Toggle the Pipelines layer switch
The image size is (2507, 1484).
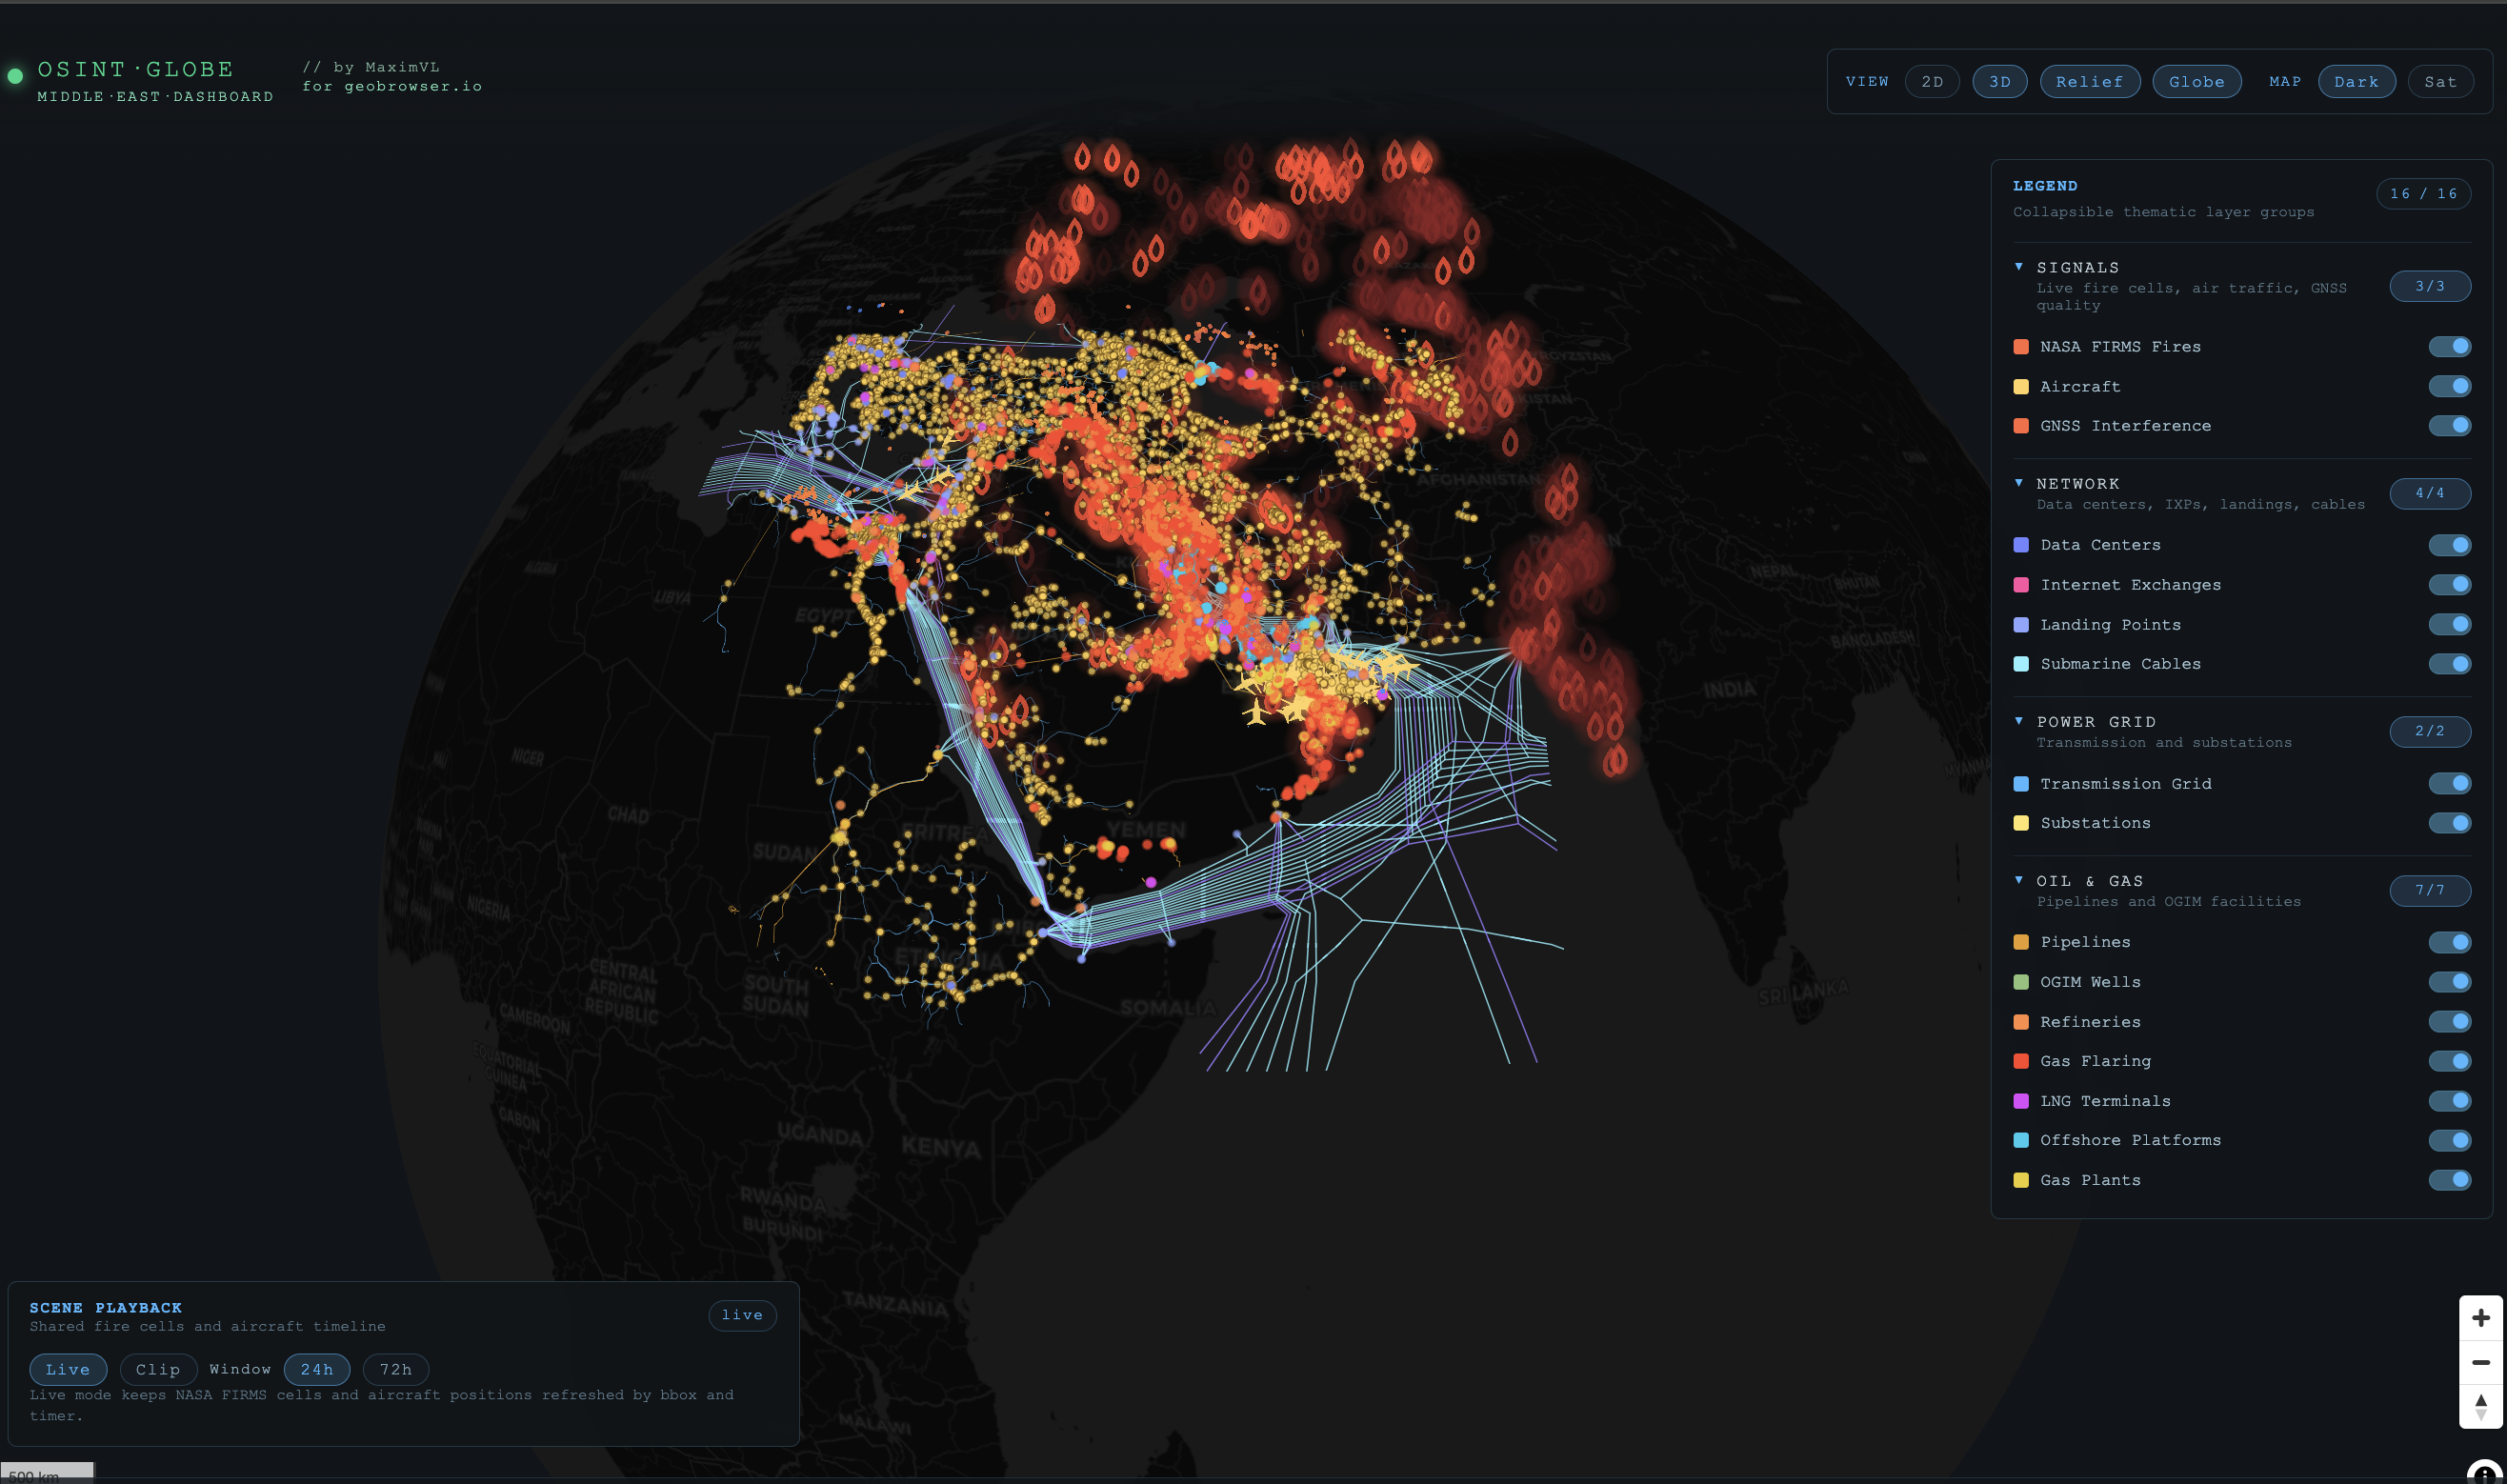(x=2449, y=942)
